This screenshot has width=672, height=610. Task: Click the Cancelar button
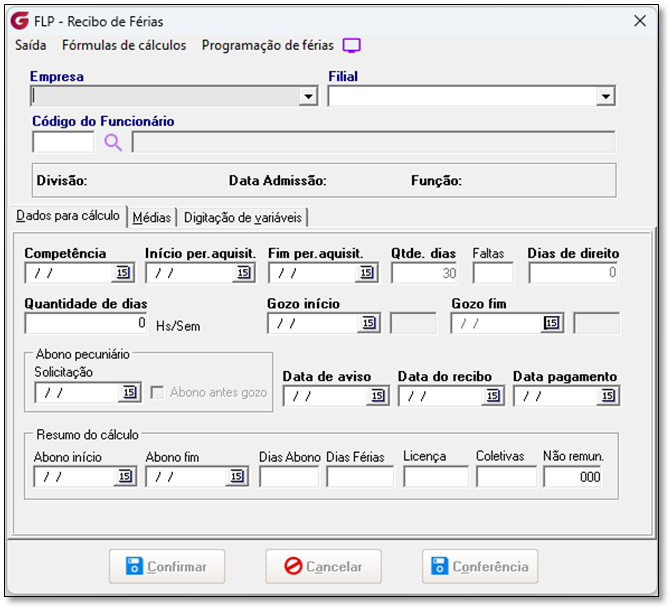(324, 567)
